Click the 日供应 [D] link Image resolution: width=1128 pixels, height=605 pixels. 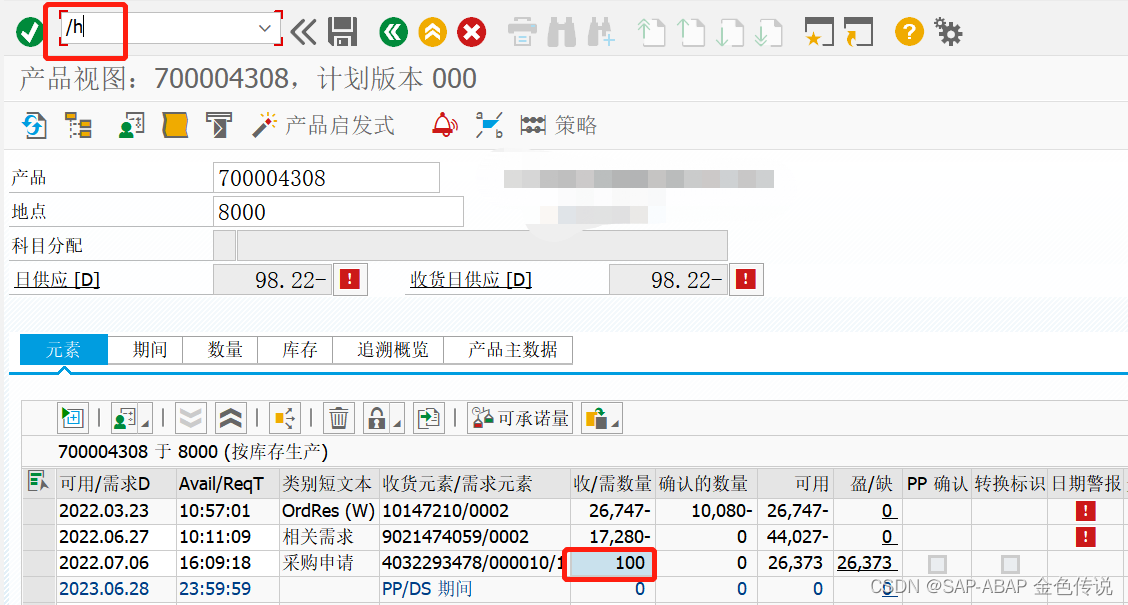click(x=57, y=280)
